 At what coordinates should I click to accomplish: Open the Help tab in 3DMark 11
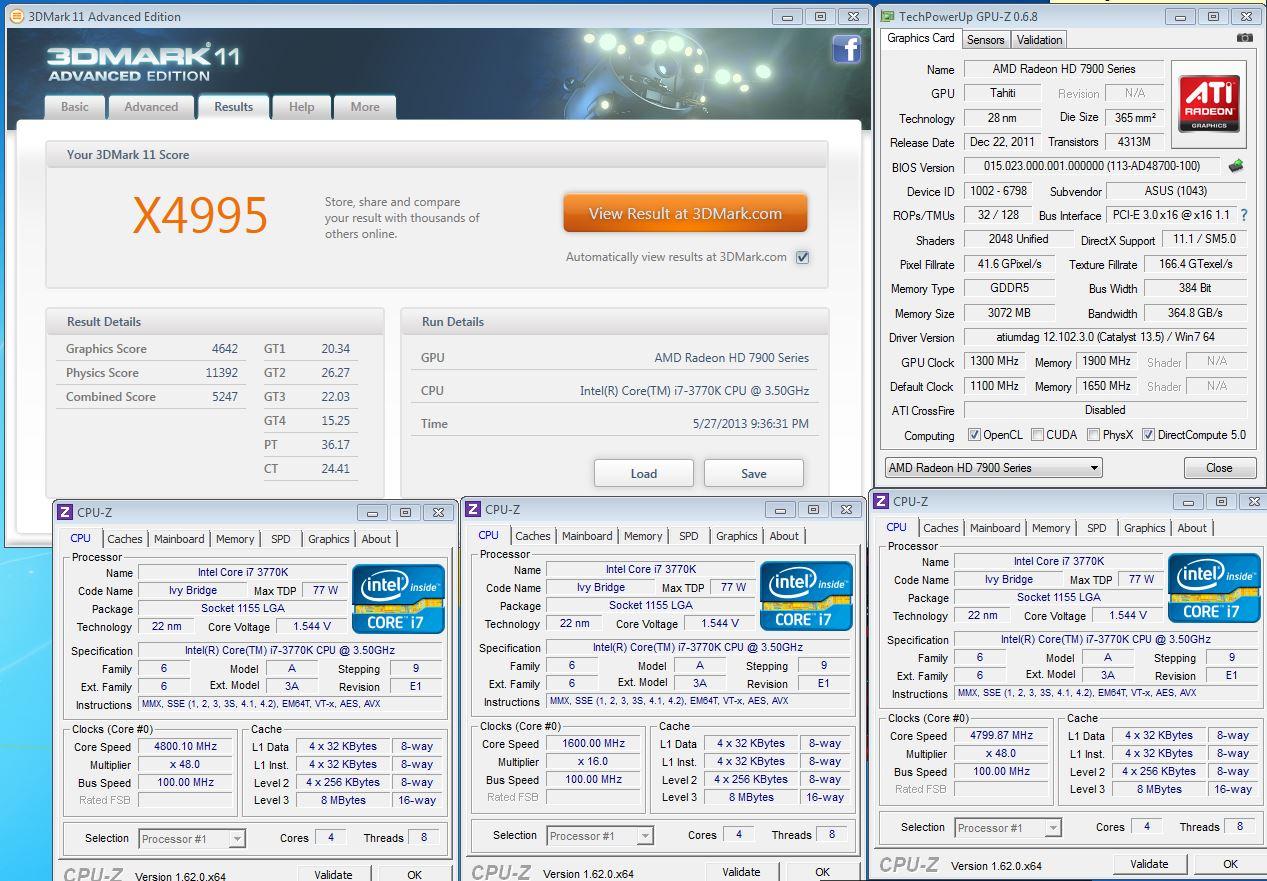tap(301, 107)
